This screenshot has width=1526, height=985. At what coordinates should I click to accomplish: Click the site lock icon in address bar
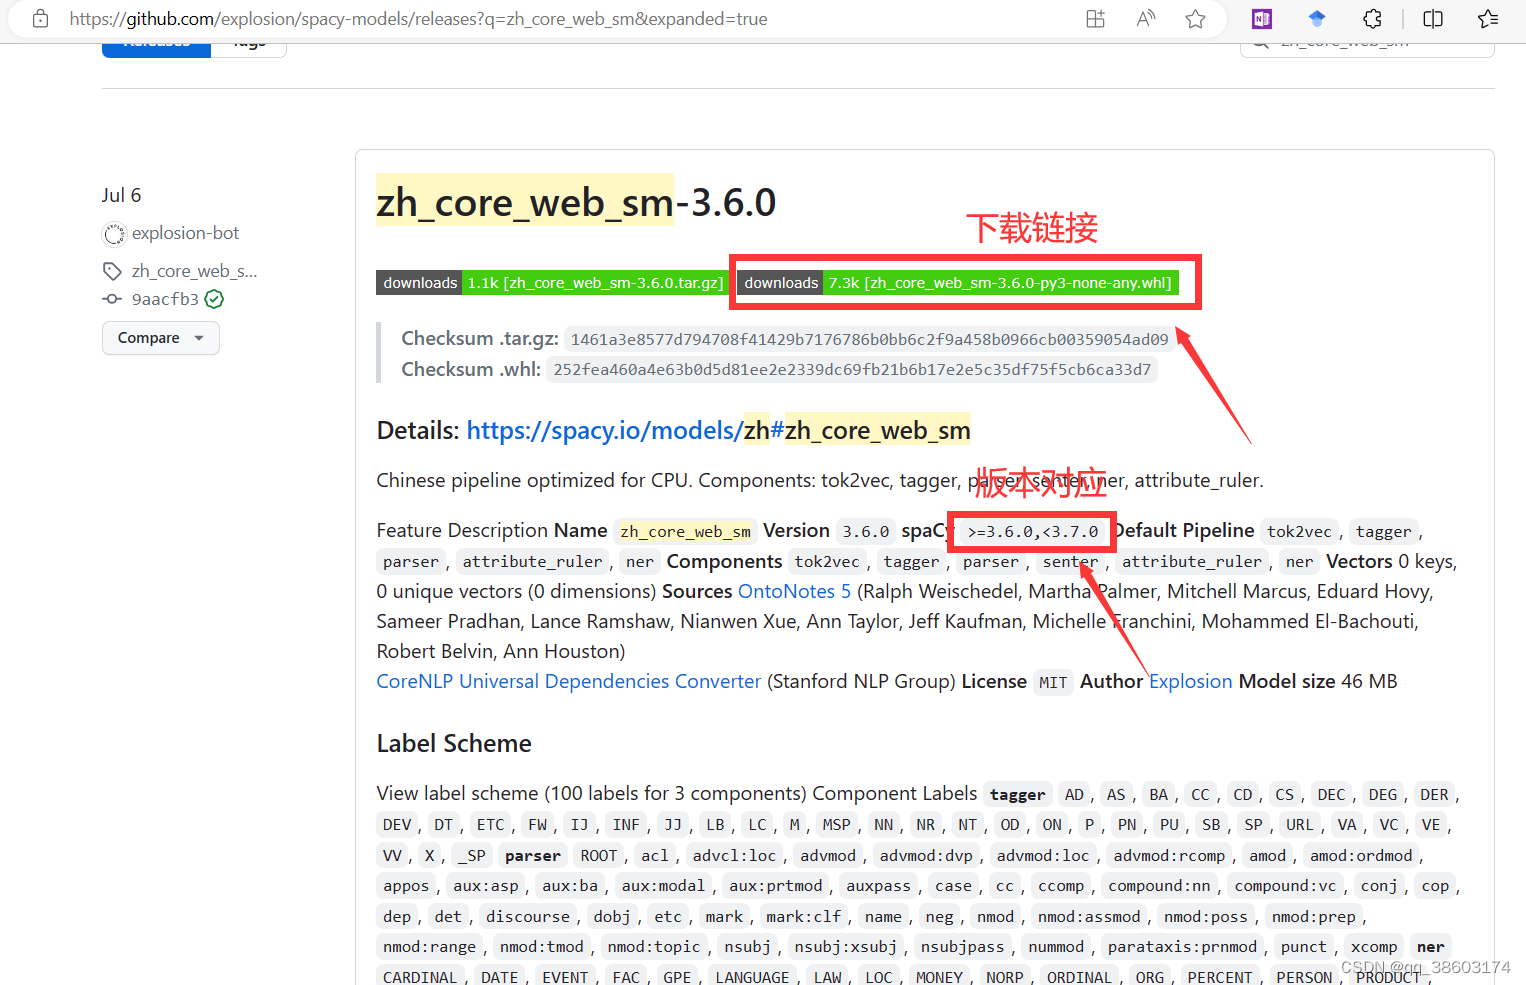point(40,19)
